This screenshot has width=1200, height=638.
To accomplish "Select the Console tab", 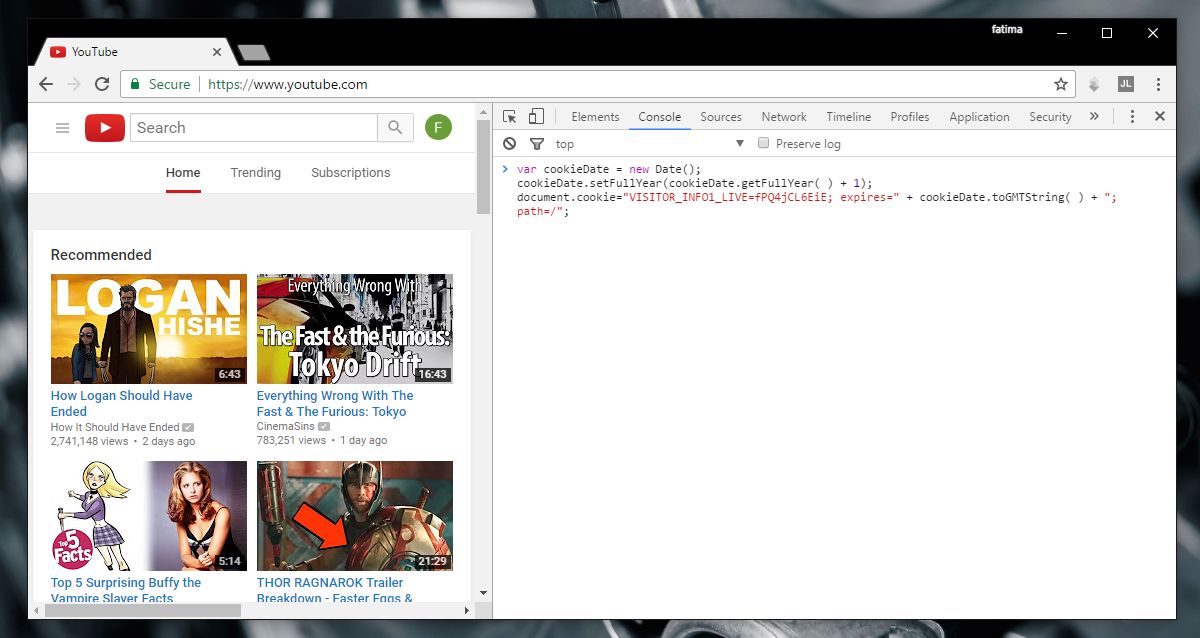I will 660,117.
